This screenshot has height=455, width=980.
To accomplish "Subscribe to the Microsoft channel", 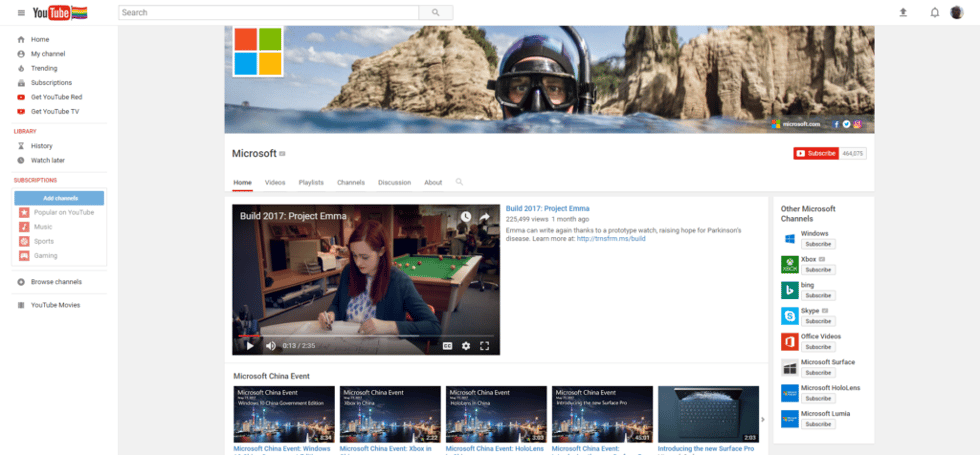I will click(x=816, y=153).
